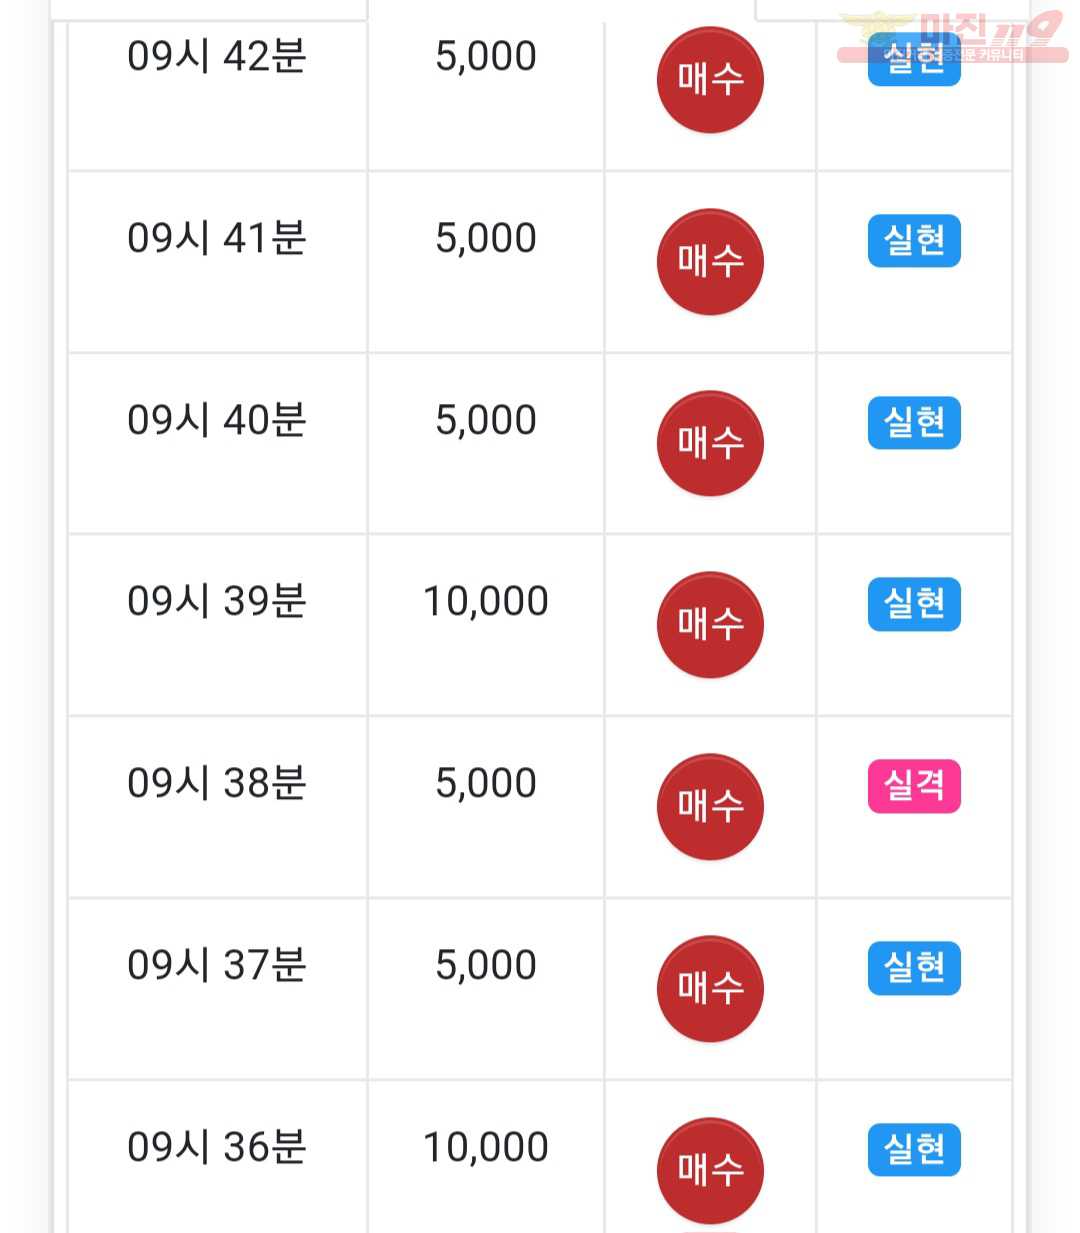This screenshot has height=1233, width=1080.
Task: Click the red 매수 button for 09시 38분
Action: [x=710, y=807]
